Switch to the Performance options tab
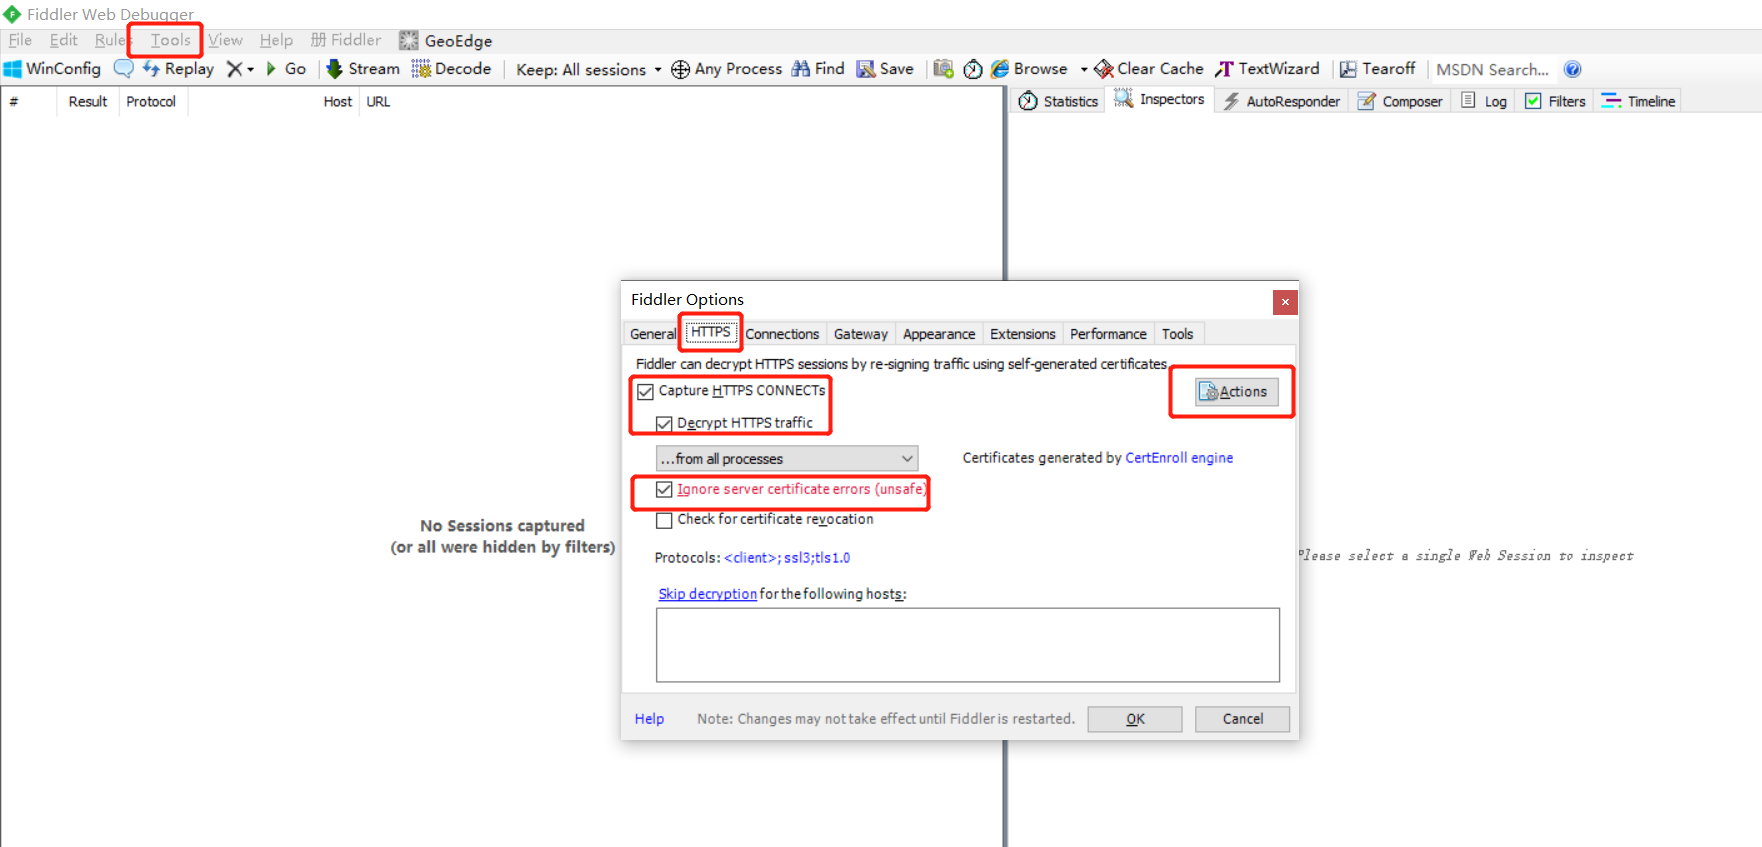This screenshot has width=1762, height=847. point(1108,334)
